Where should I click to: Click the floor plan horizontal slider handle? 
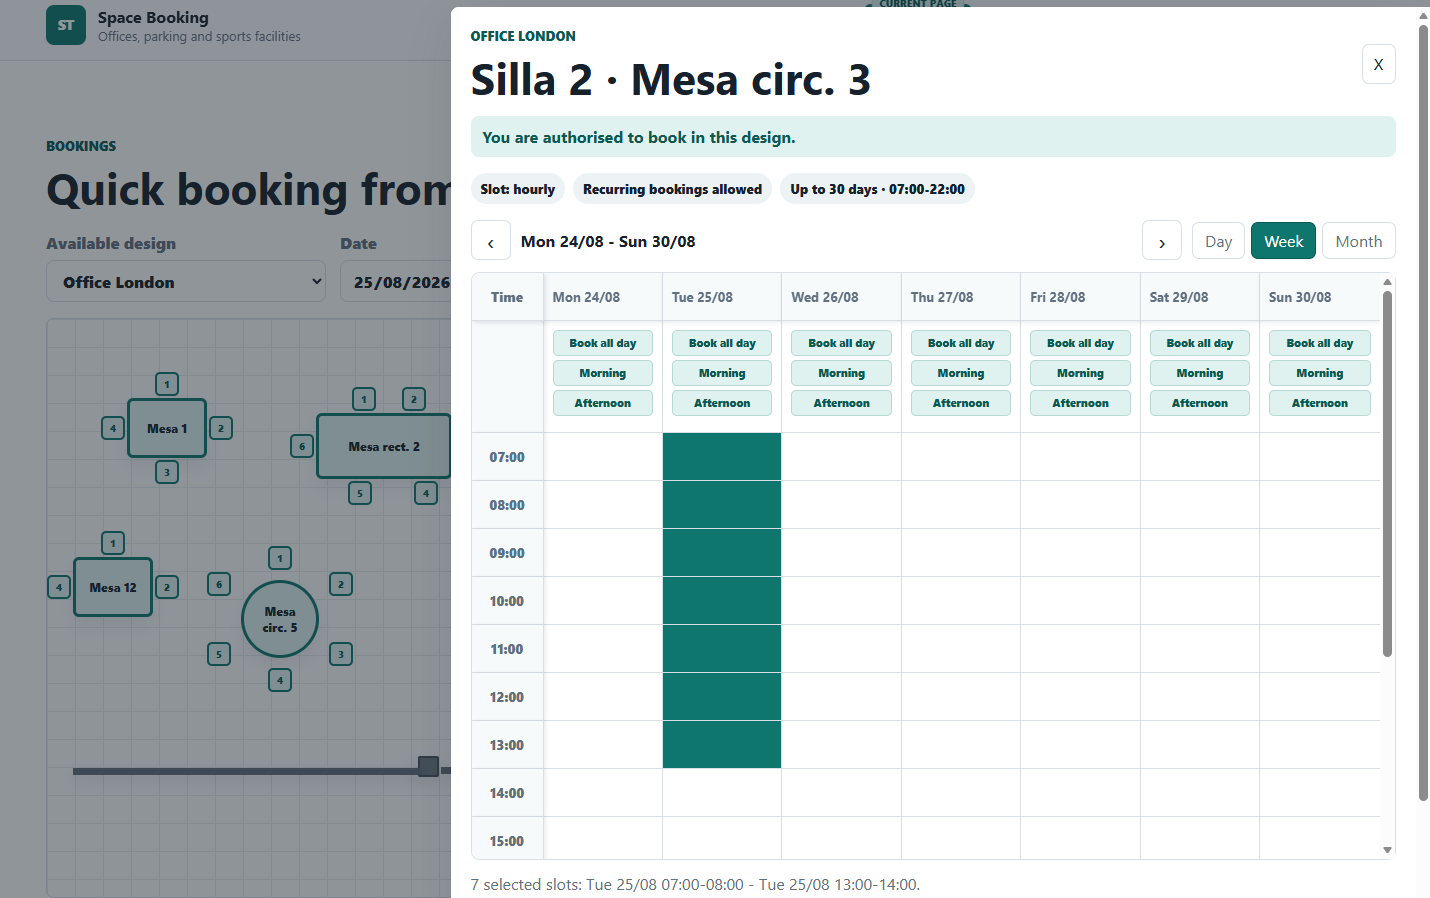428,766
